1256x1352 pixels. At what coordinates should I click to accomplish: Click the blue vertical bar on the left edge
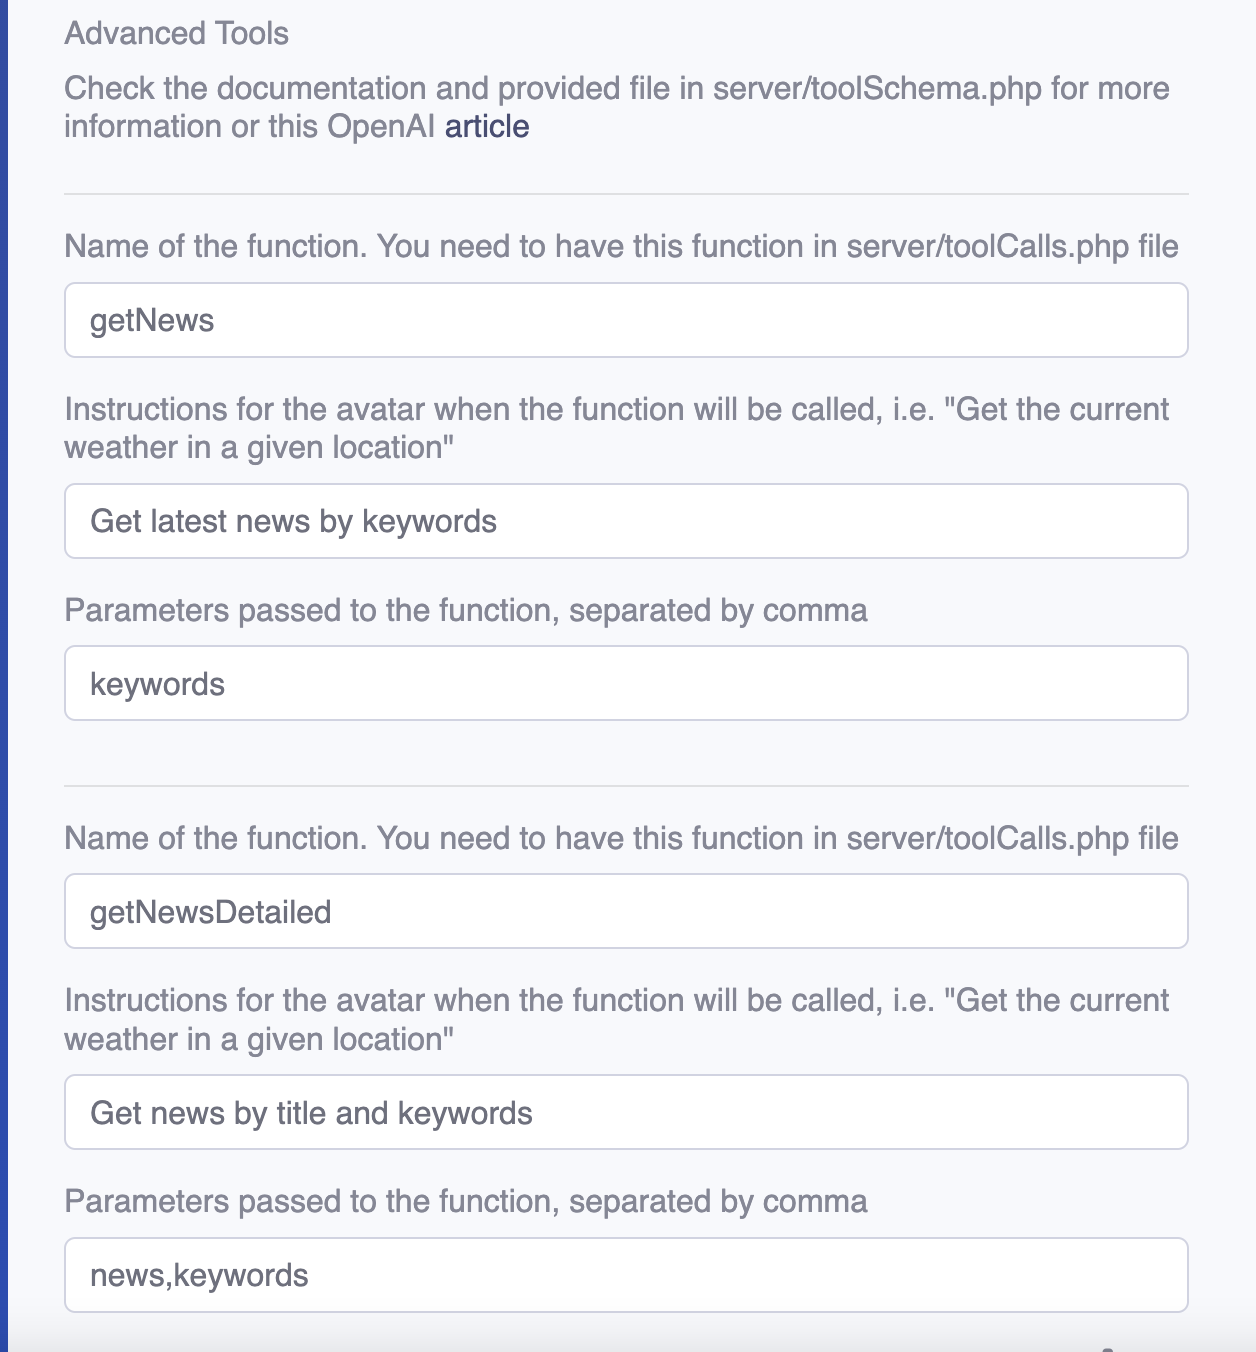[4, 676]
